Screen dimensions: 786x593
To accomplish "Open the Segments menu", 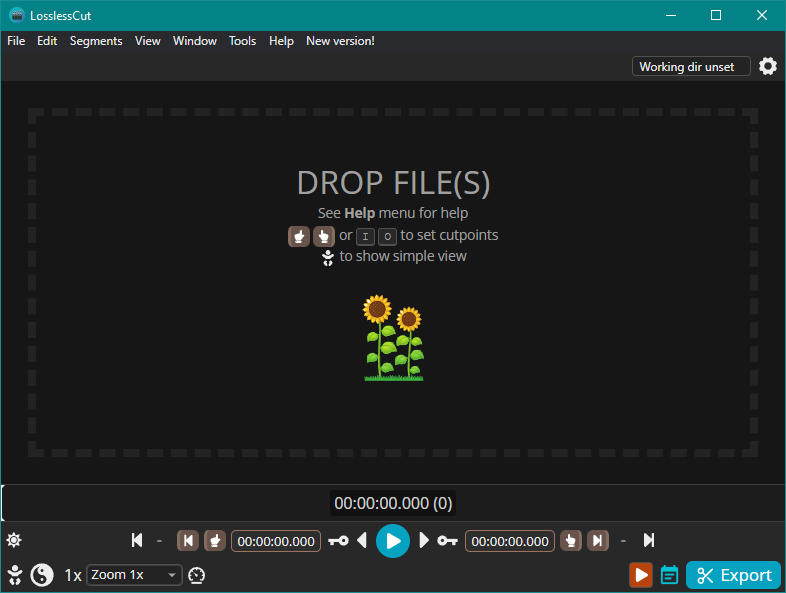I will point(96,41).
